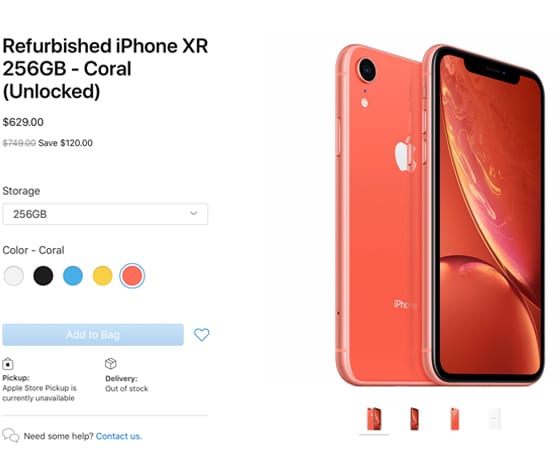This screenshot has width=560, height=470.
Task: Pick the yellow color option
Action: point(102,276)
